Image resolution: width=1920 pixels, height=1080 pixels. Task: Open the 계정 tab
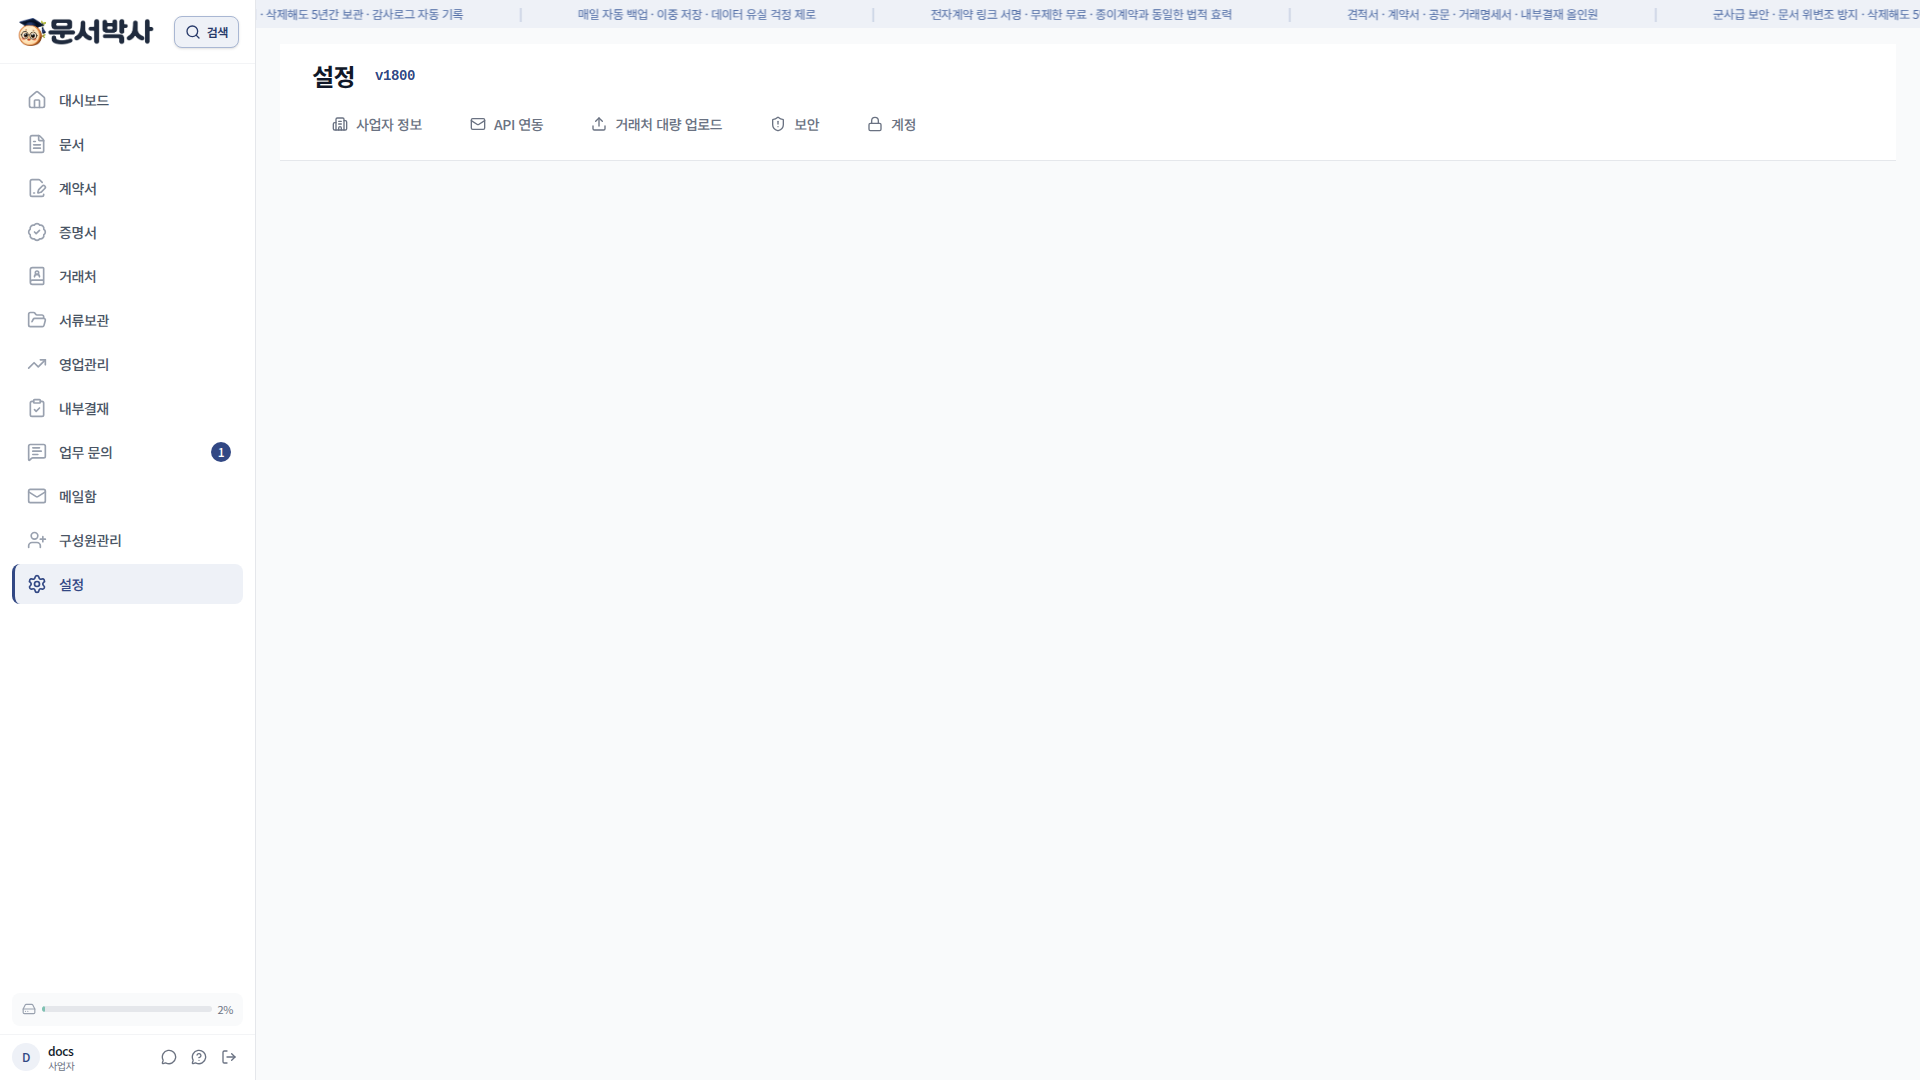pos(891,124)
